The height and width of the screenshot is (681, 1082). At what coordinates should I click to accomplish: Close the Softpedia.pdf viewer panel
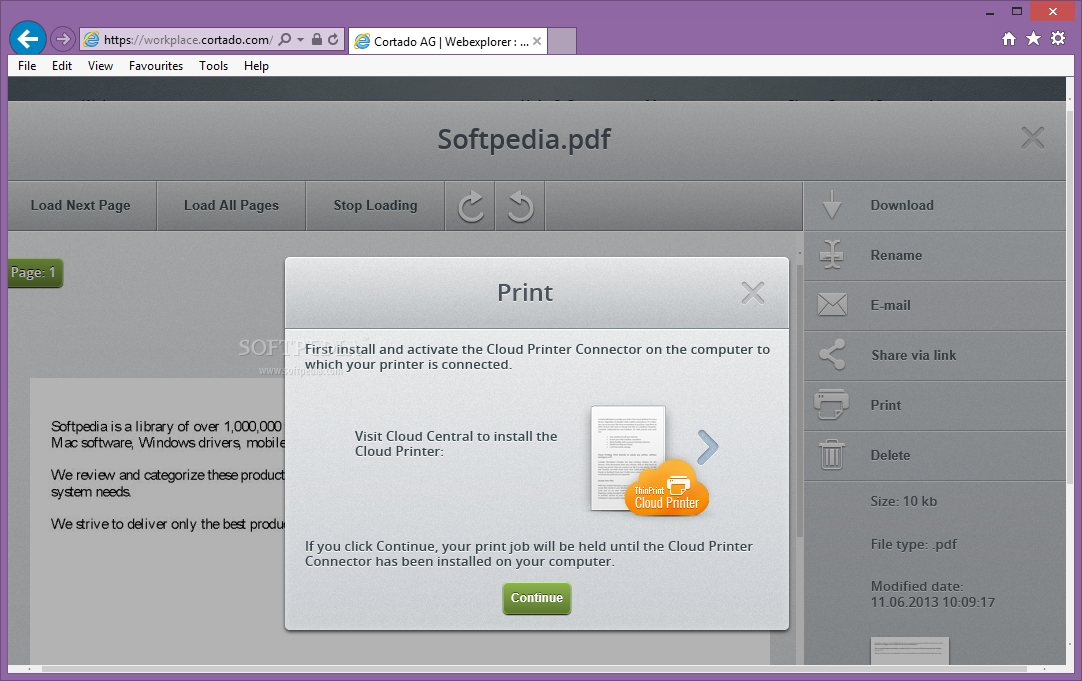click(1032, 137)
